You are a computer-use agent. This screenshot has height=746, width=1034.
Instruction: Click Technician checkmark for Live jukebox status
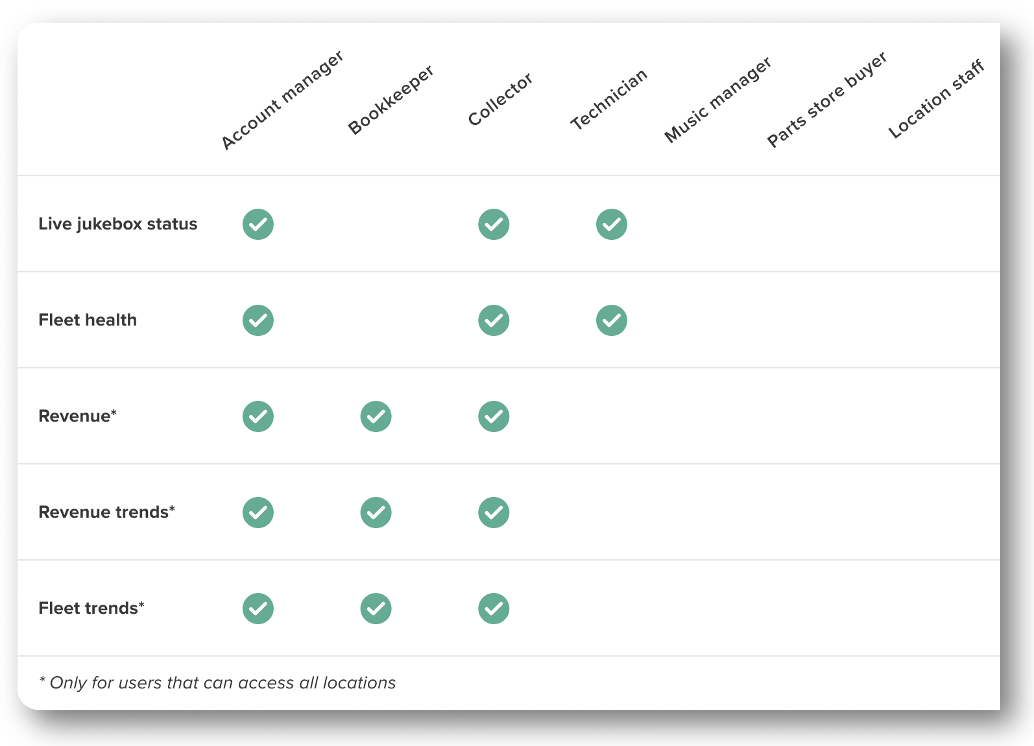click(611, 224)
